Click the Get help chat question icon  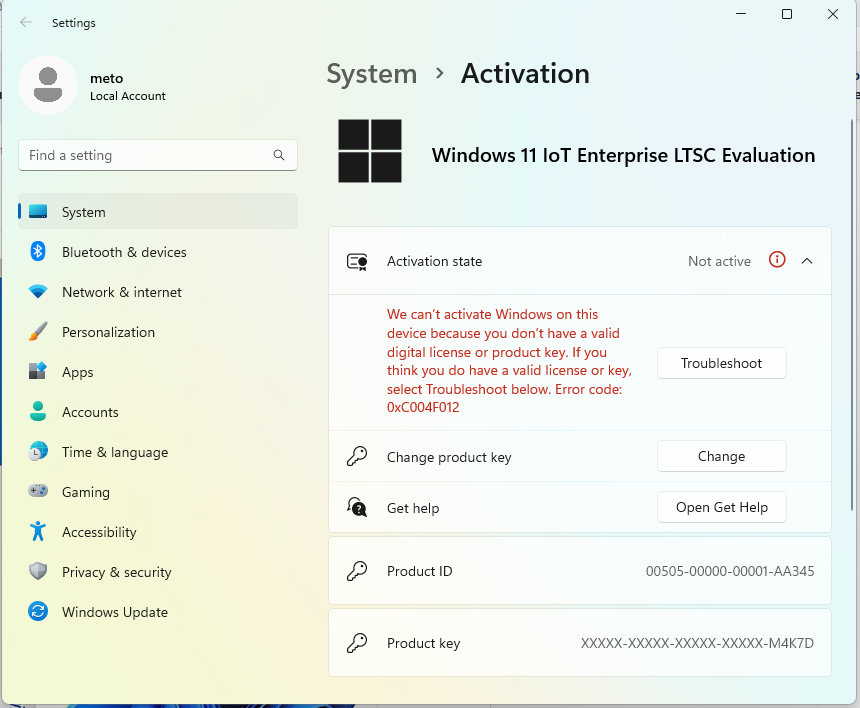click(x=357, y=507)
